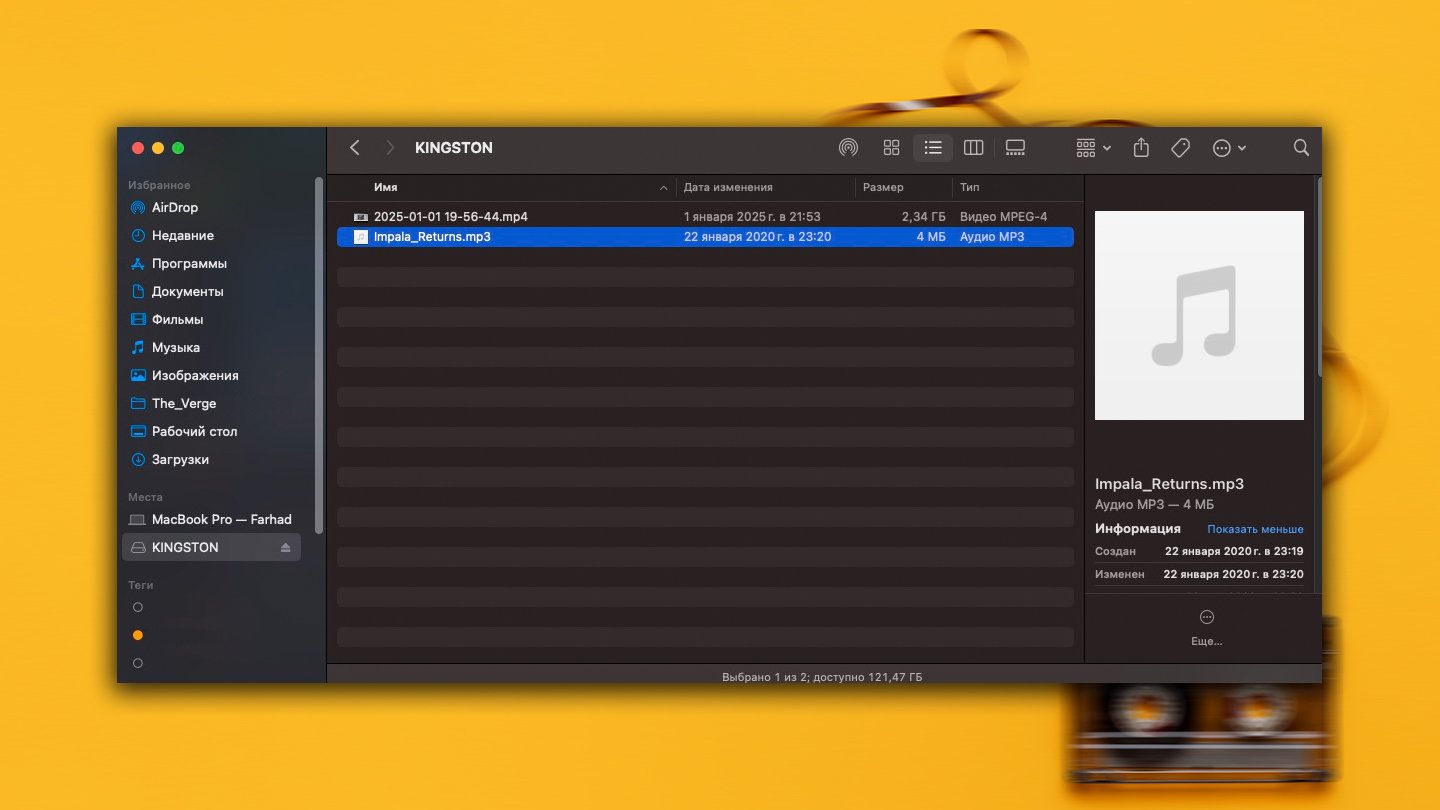
Task: Switch to column view
Action: point(973,148)
